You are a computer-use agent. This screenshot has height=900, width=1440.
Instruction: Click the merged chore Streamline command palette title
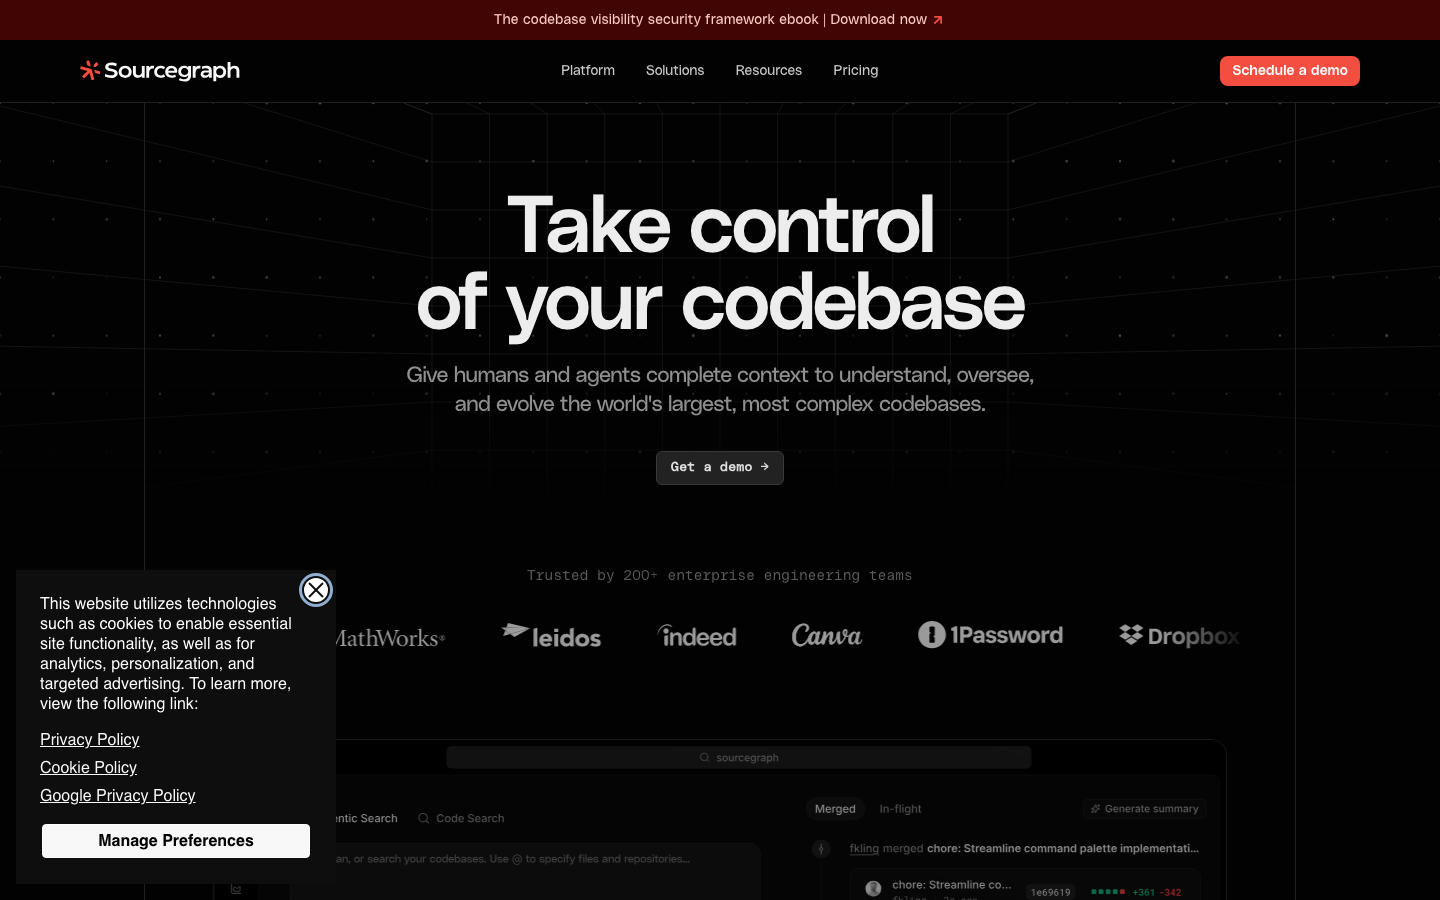1063,848
